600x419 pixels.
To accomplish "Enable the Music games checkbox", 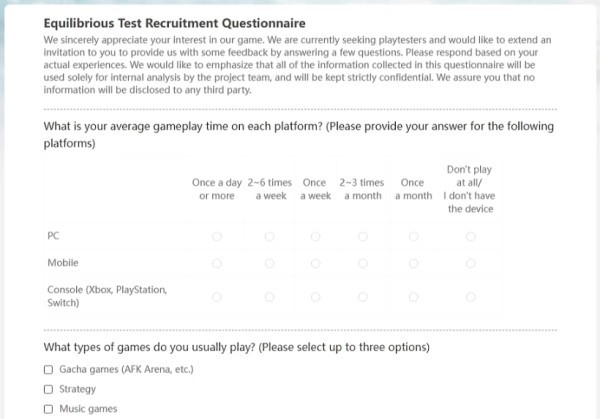I will pos(49,409).
